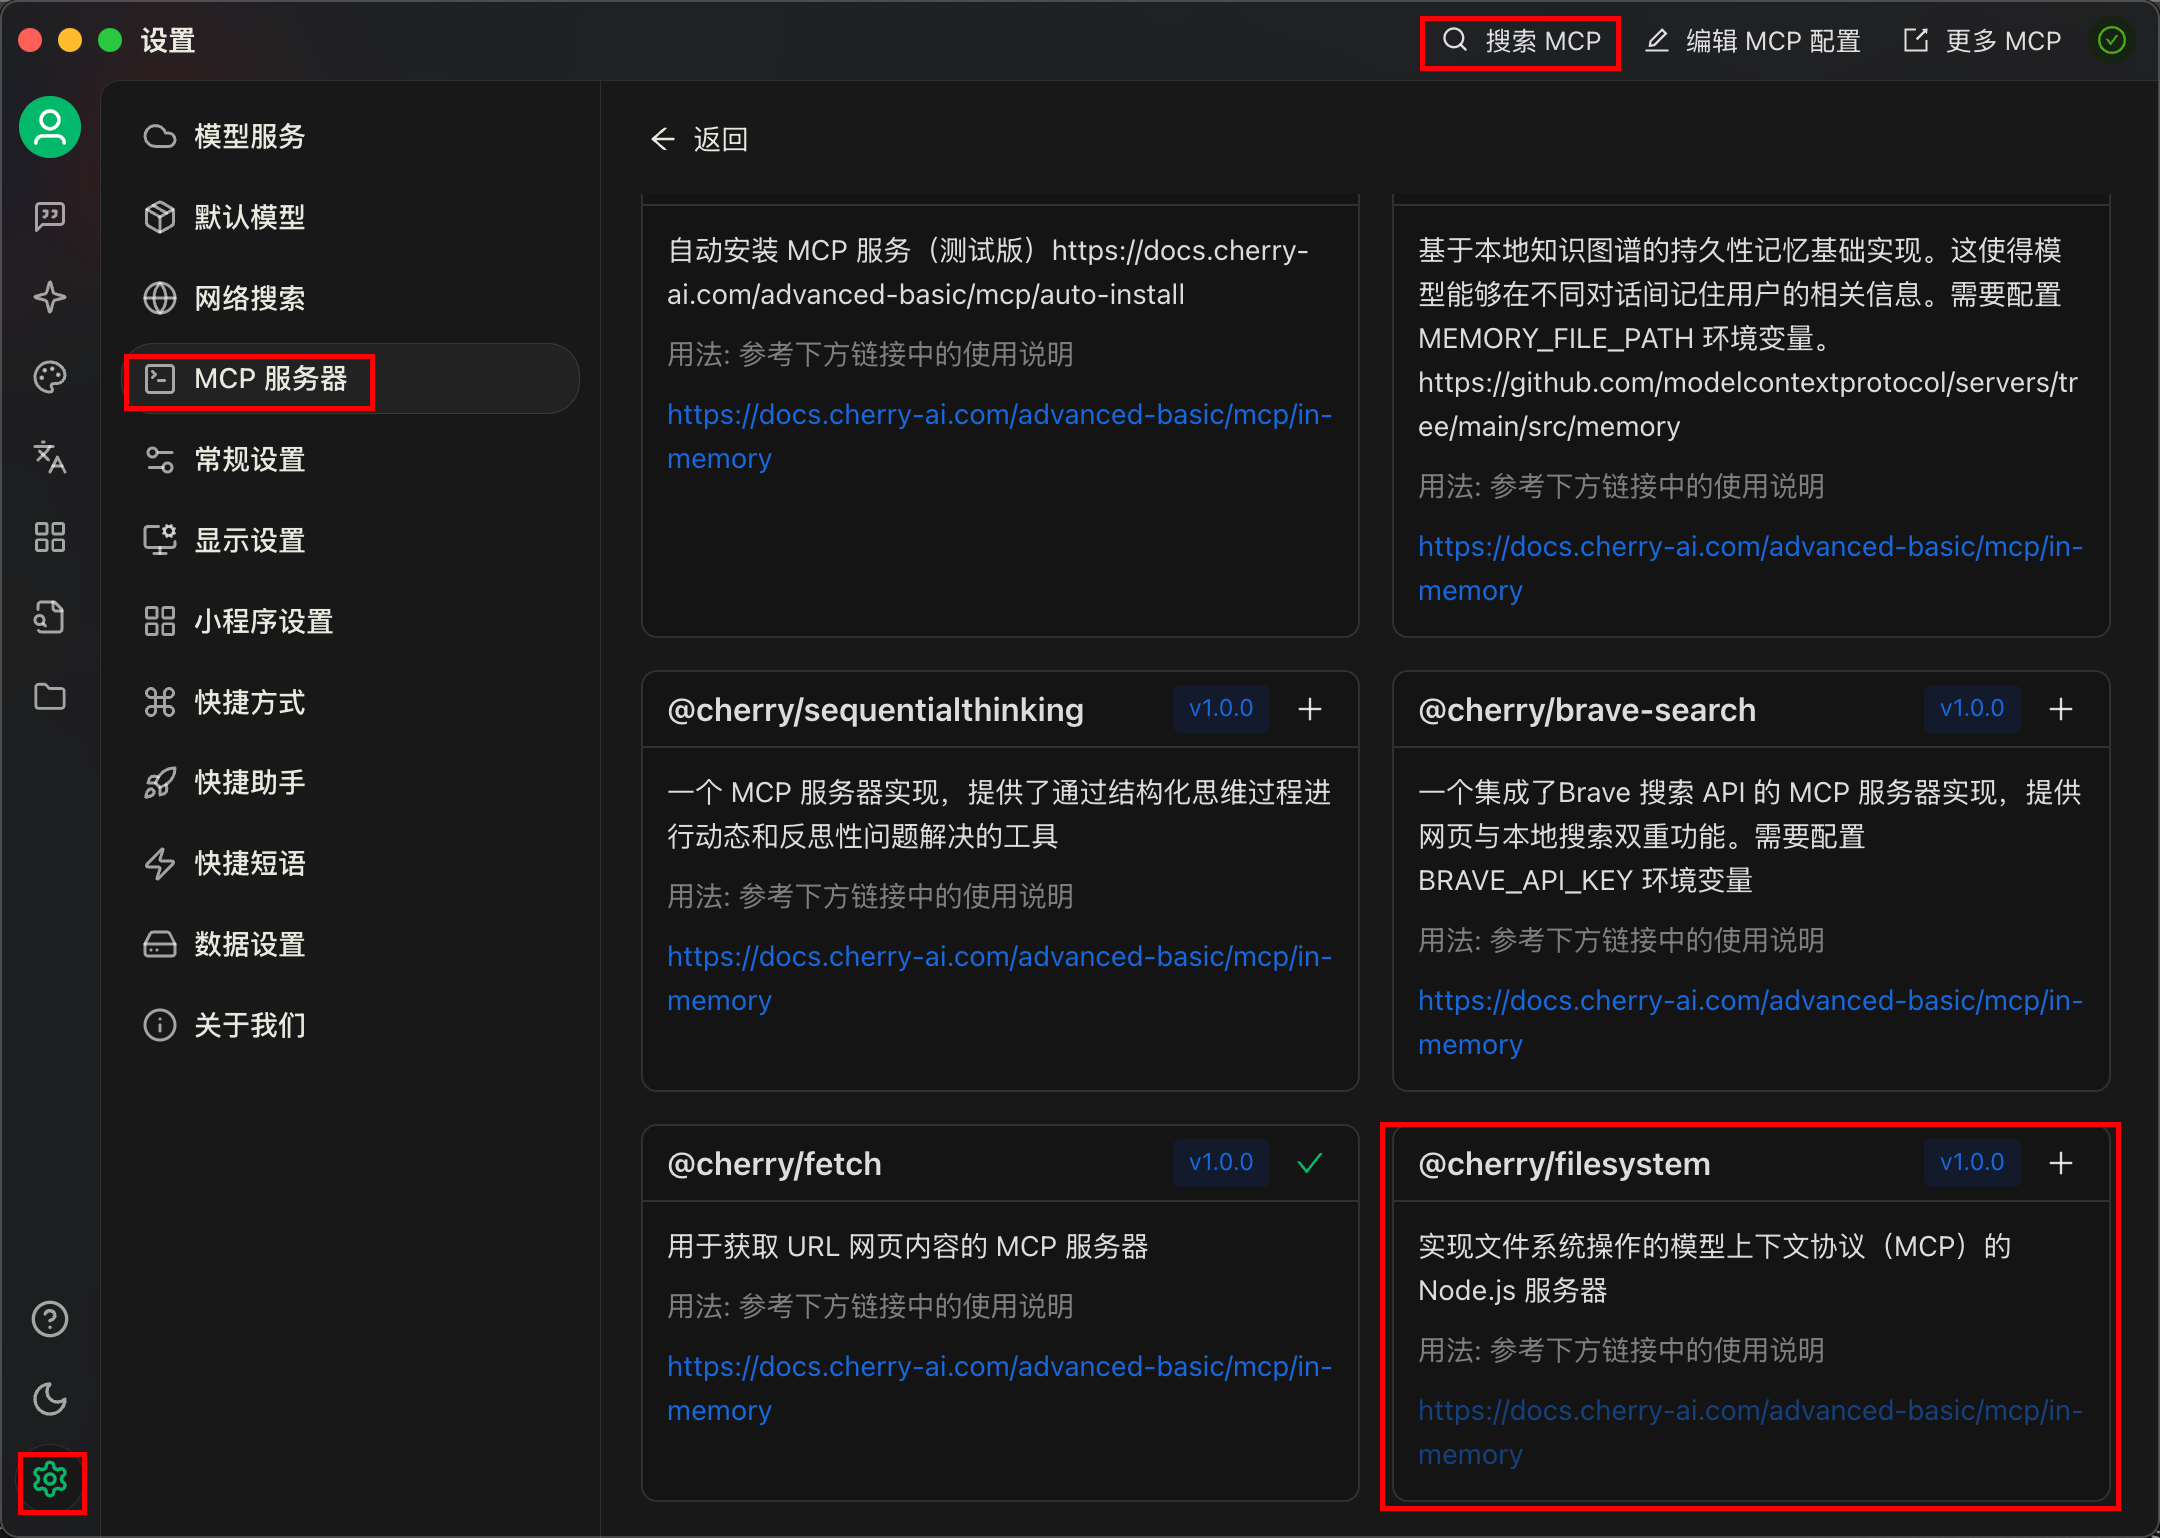Open docs link in @cherry/fetch card

pyautogui.click(x=1000, y=1389)
